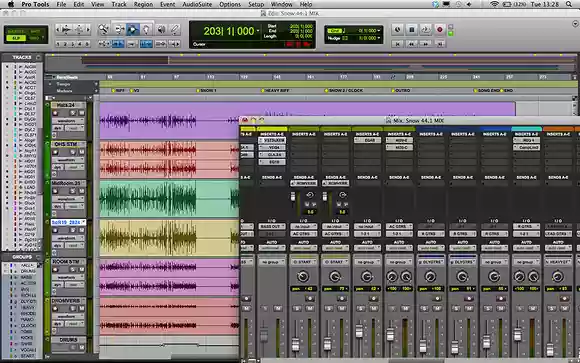
Task: Click the Fast Forward transport button
Action: point(425,44)
